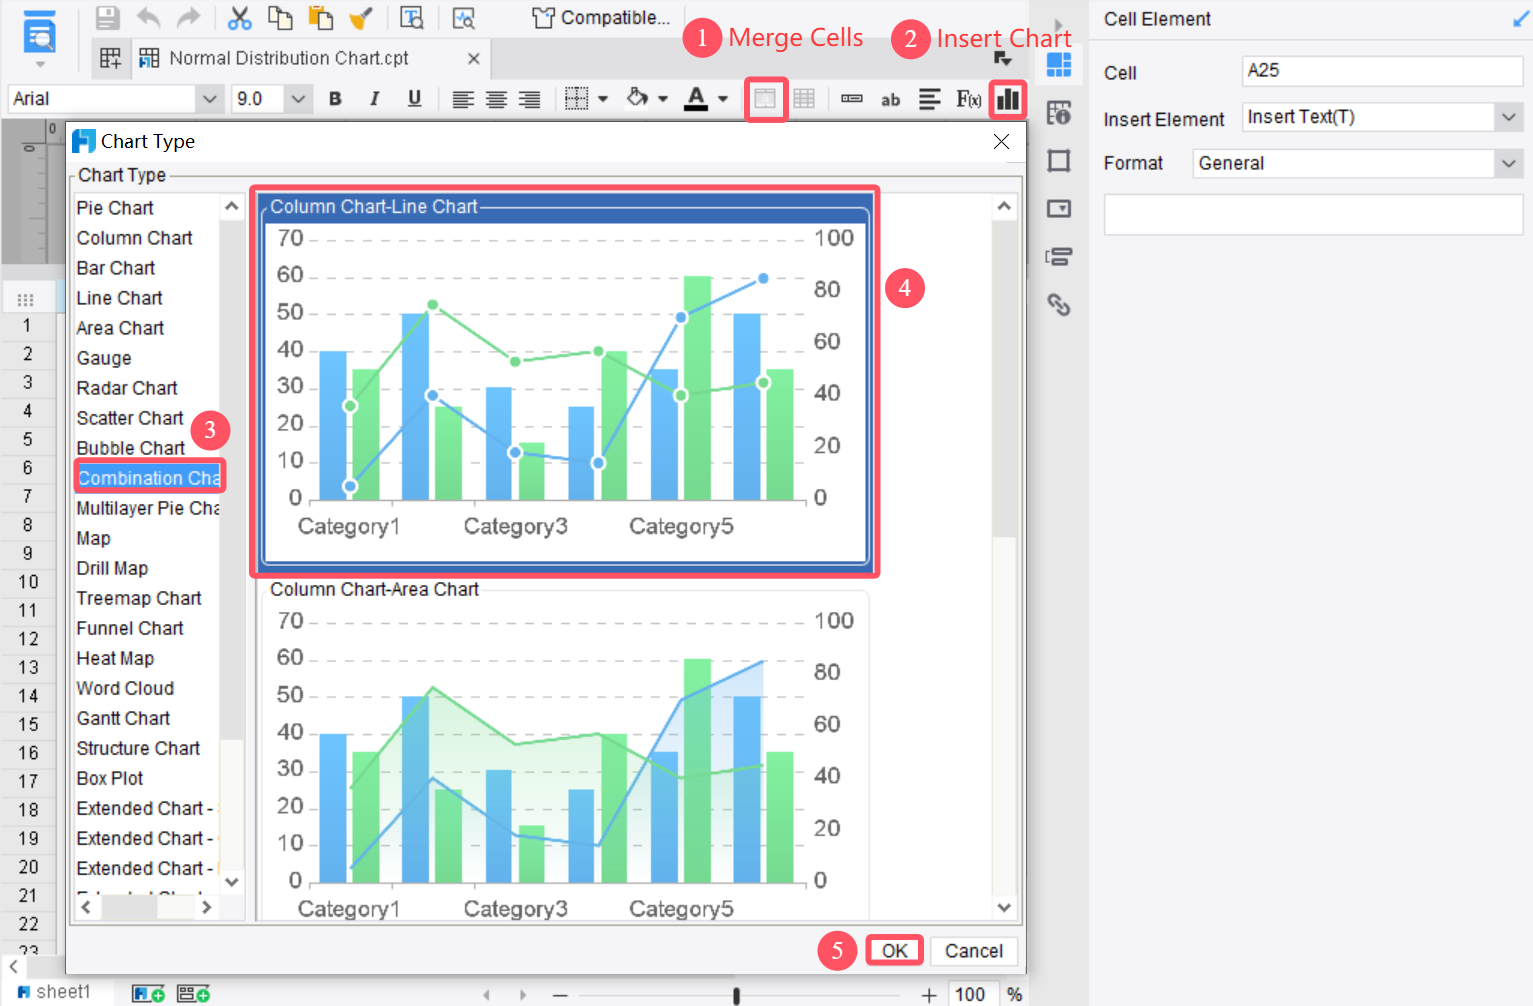Toggle underline formatting

pos(414,98)
